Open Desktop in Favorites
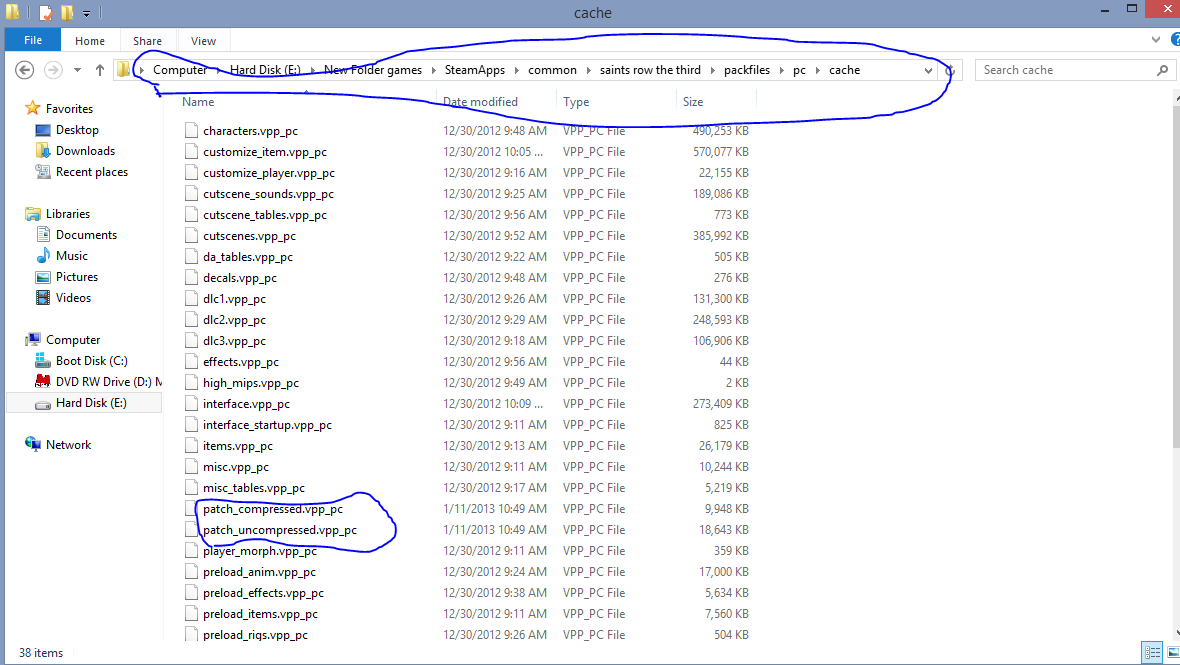The width and height of the screenshot is (1180, 665). pyautogui.click(x=77, y=130)
